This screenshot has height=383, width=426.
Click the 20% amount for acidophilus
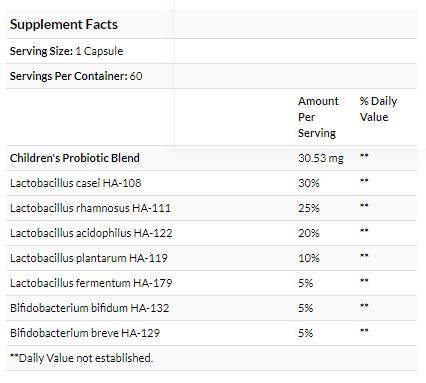point(309,233)
